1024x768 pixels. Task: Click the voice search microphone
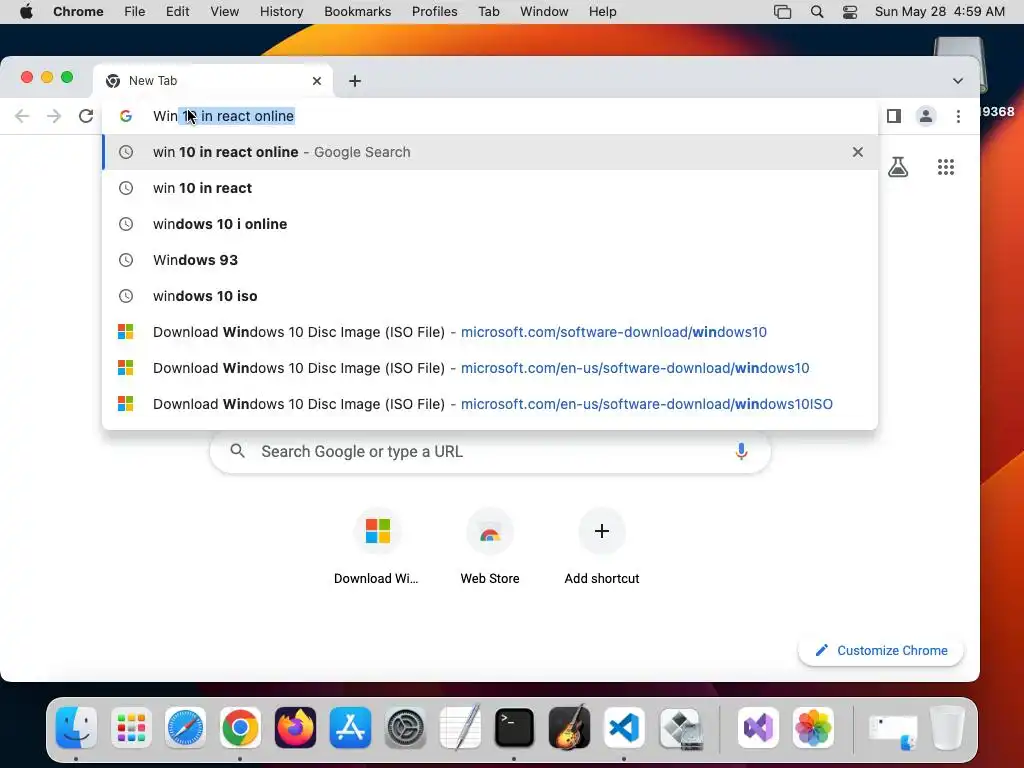point(741,451)
